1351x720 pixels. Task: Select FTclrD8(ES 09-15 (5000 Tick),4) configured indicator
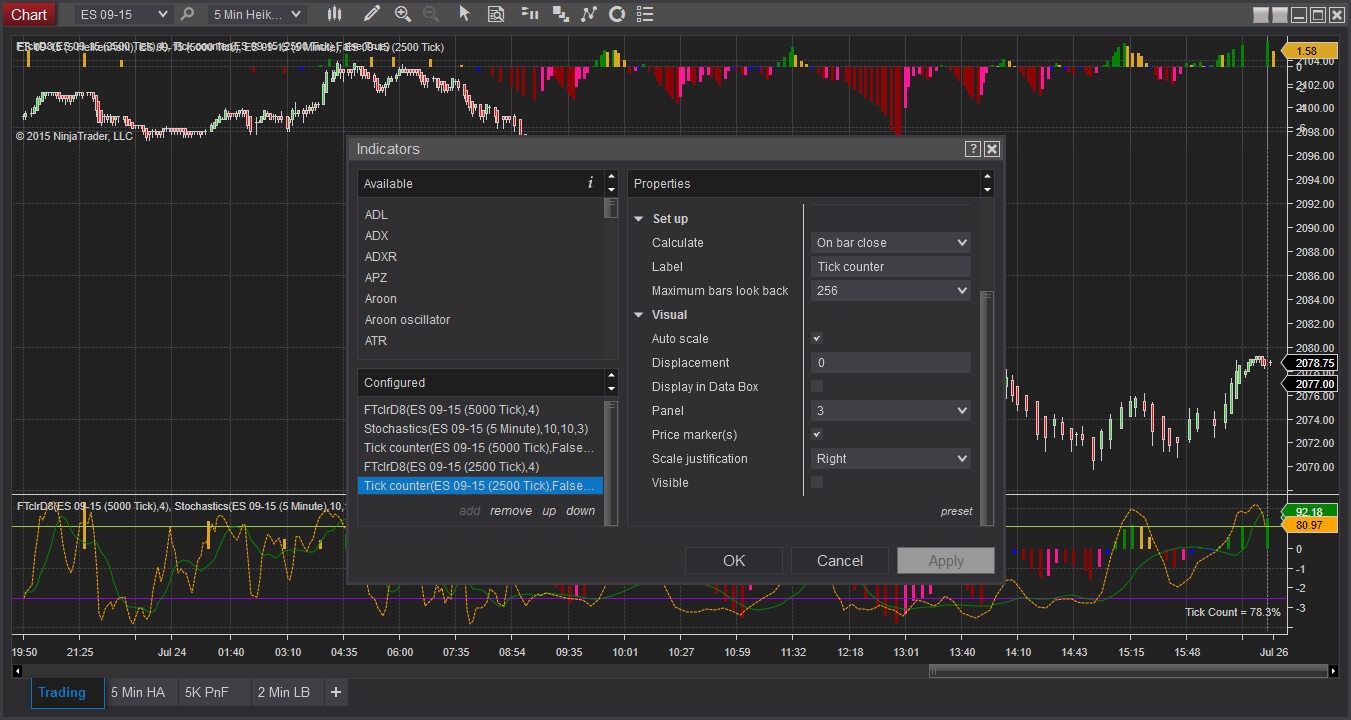481,410
